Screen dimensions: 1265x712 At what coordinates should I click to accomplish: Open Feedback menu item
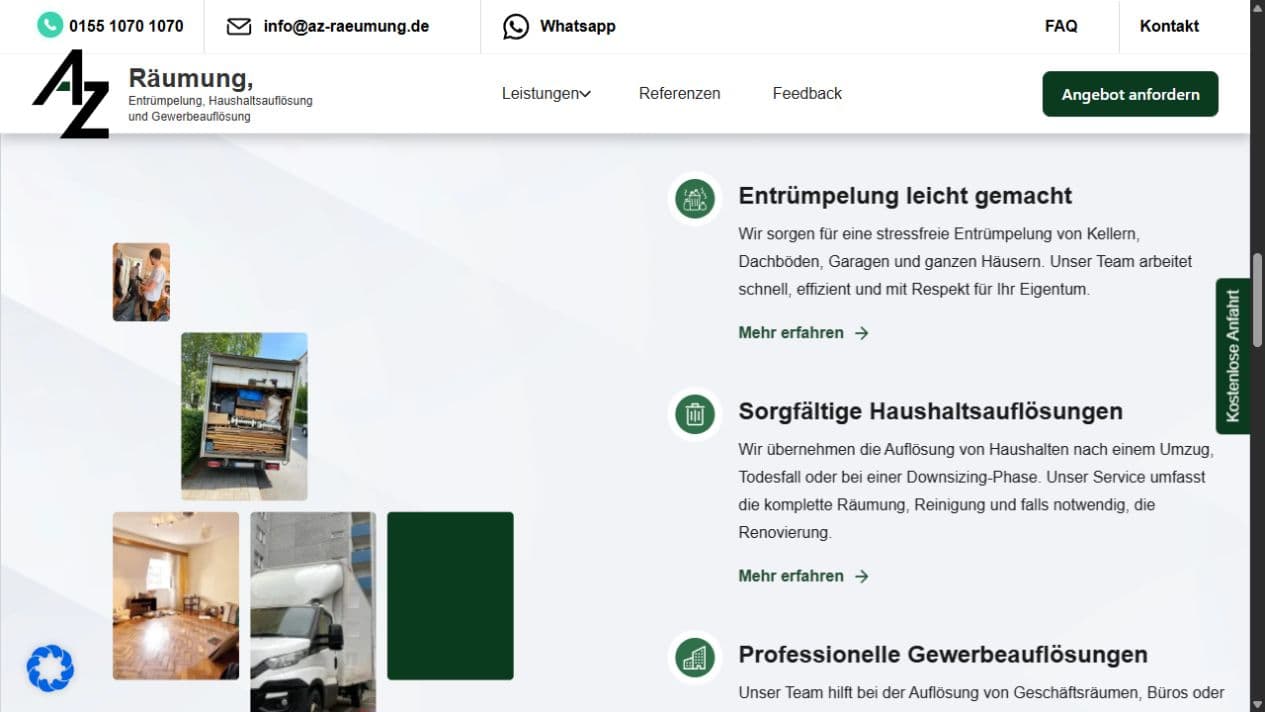[807, 93]
